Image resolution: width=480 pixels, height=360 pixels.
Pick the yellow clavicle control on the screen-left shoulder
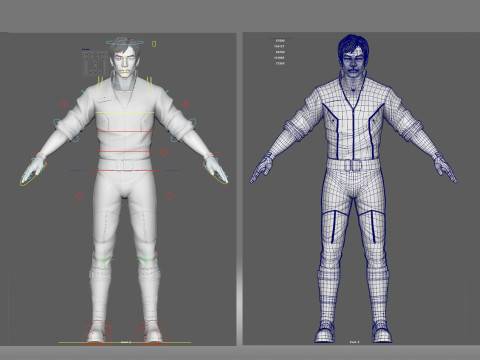[x=100, y=85]
